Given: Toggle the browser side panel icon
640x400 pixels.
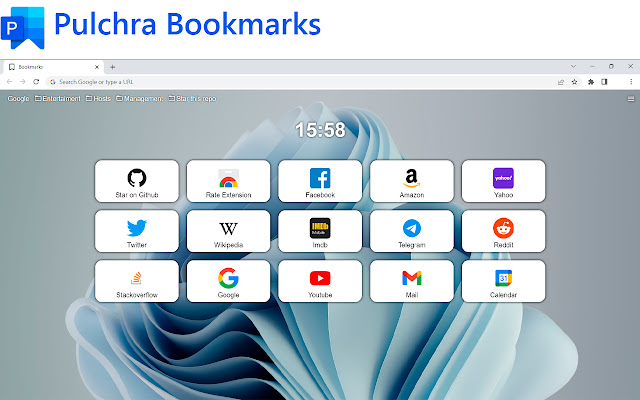Looking at the screenshot, I should 604,82.
